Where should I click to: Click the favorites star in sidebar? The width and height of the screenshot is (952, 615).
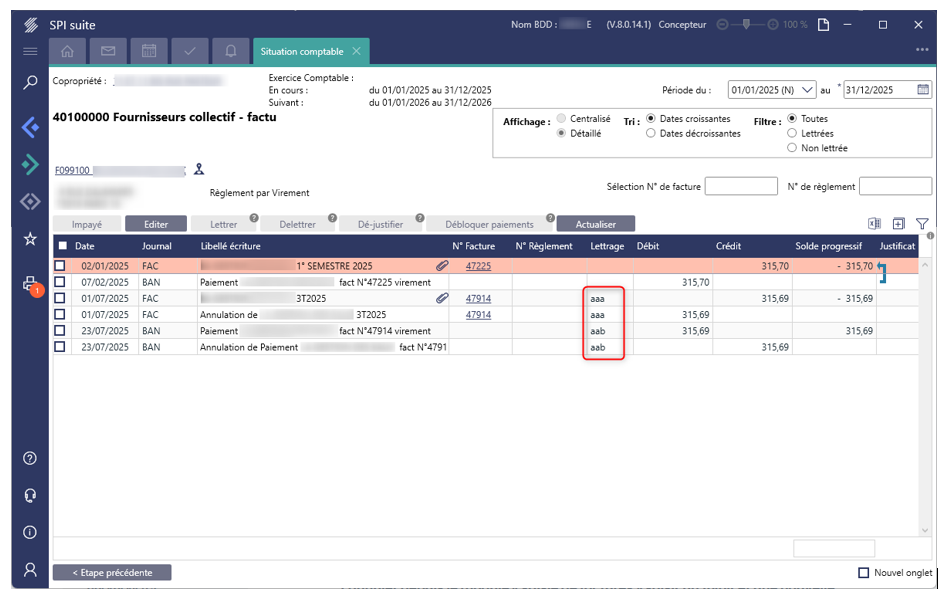30,240
